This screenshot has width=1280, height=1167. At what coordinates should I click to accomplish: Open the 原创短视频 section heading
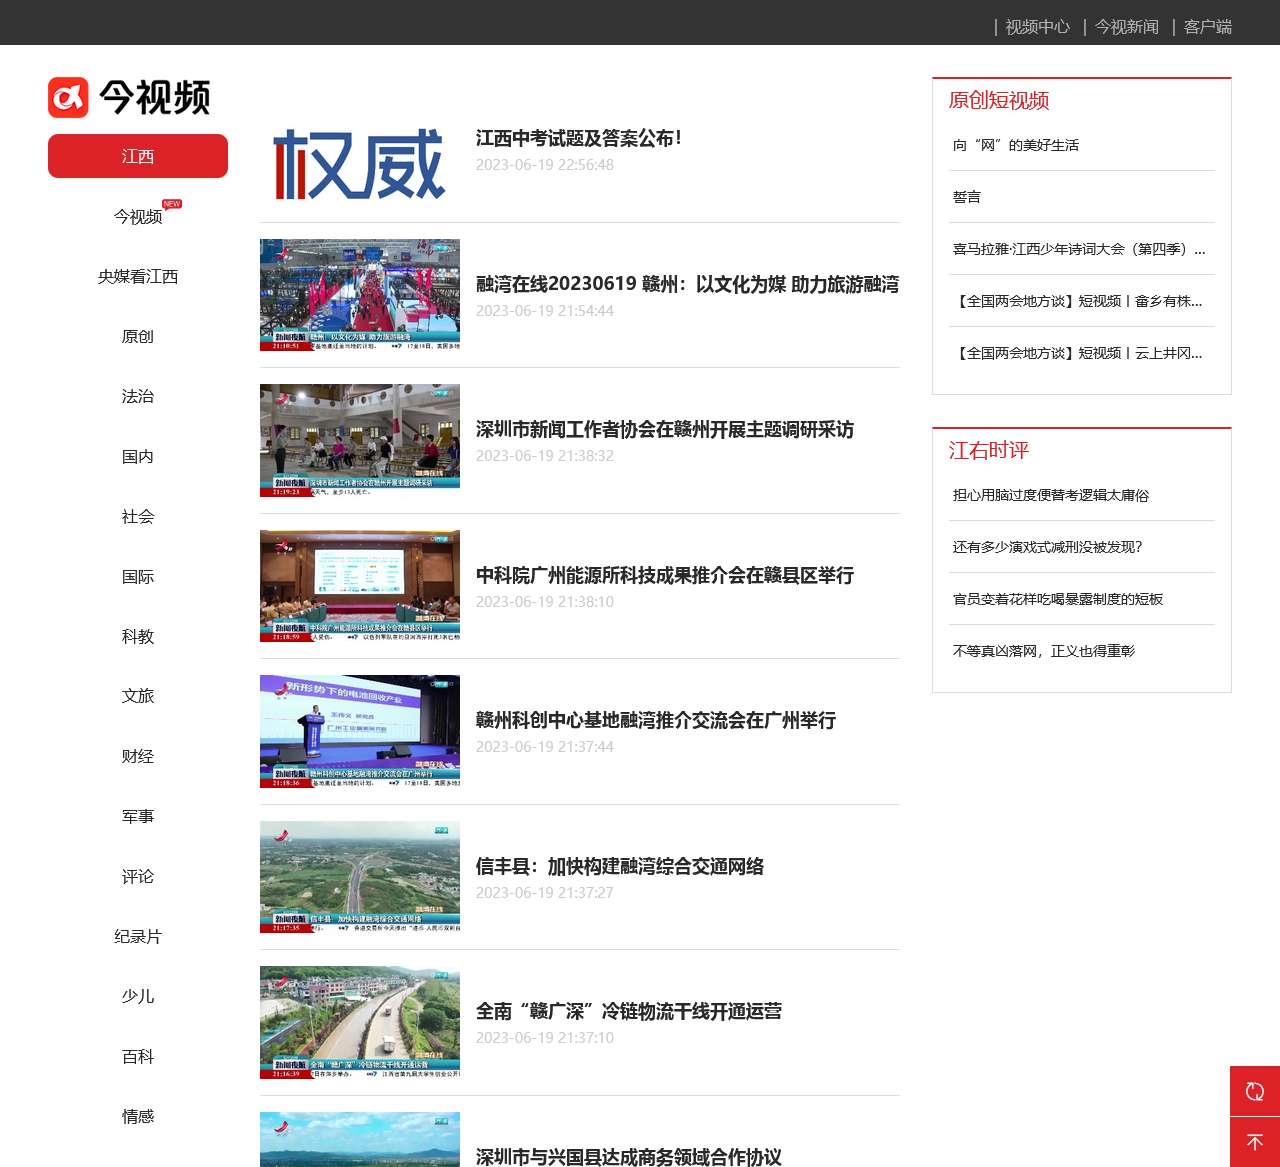pyautogui.click(x=999, y=100)
